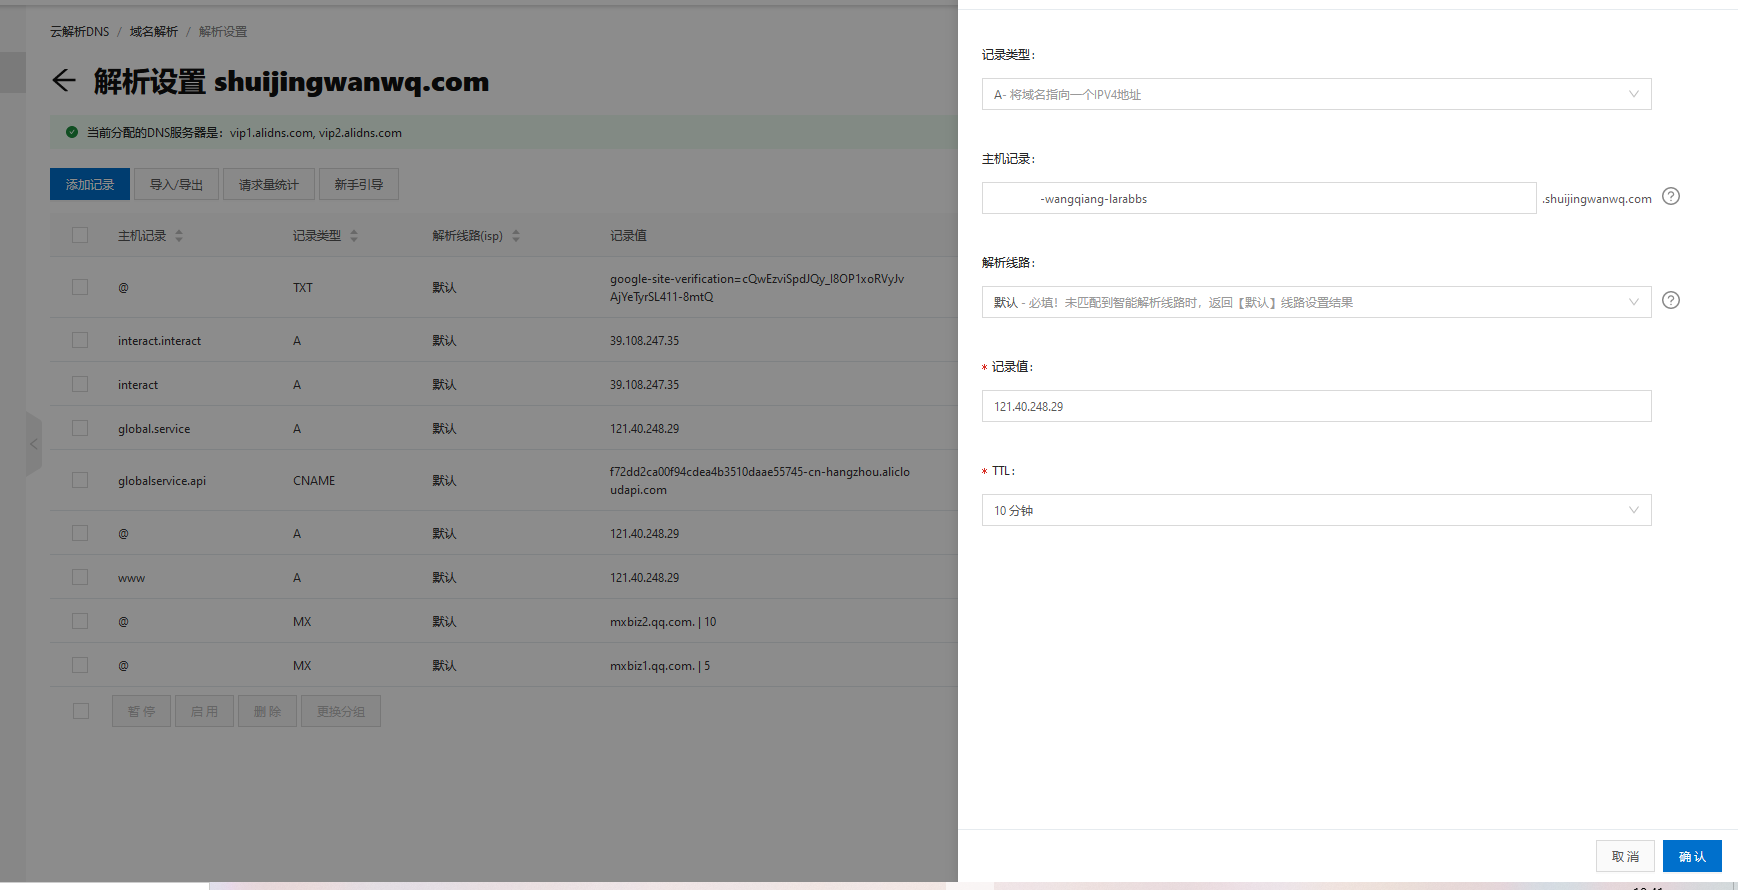Focus the 主机记录 input containing -wangqiang-larabbs
This screenshot has width=1738, height=890.
tap(1259, 198)
